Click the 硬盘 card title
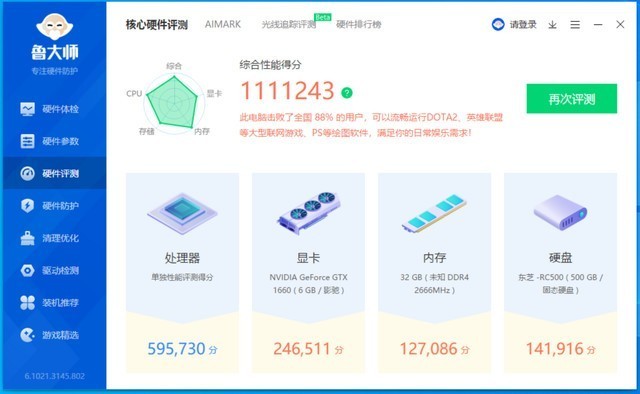The height and width of the screenshot is (394, 640). click(560, 258)
